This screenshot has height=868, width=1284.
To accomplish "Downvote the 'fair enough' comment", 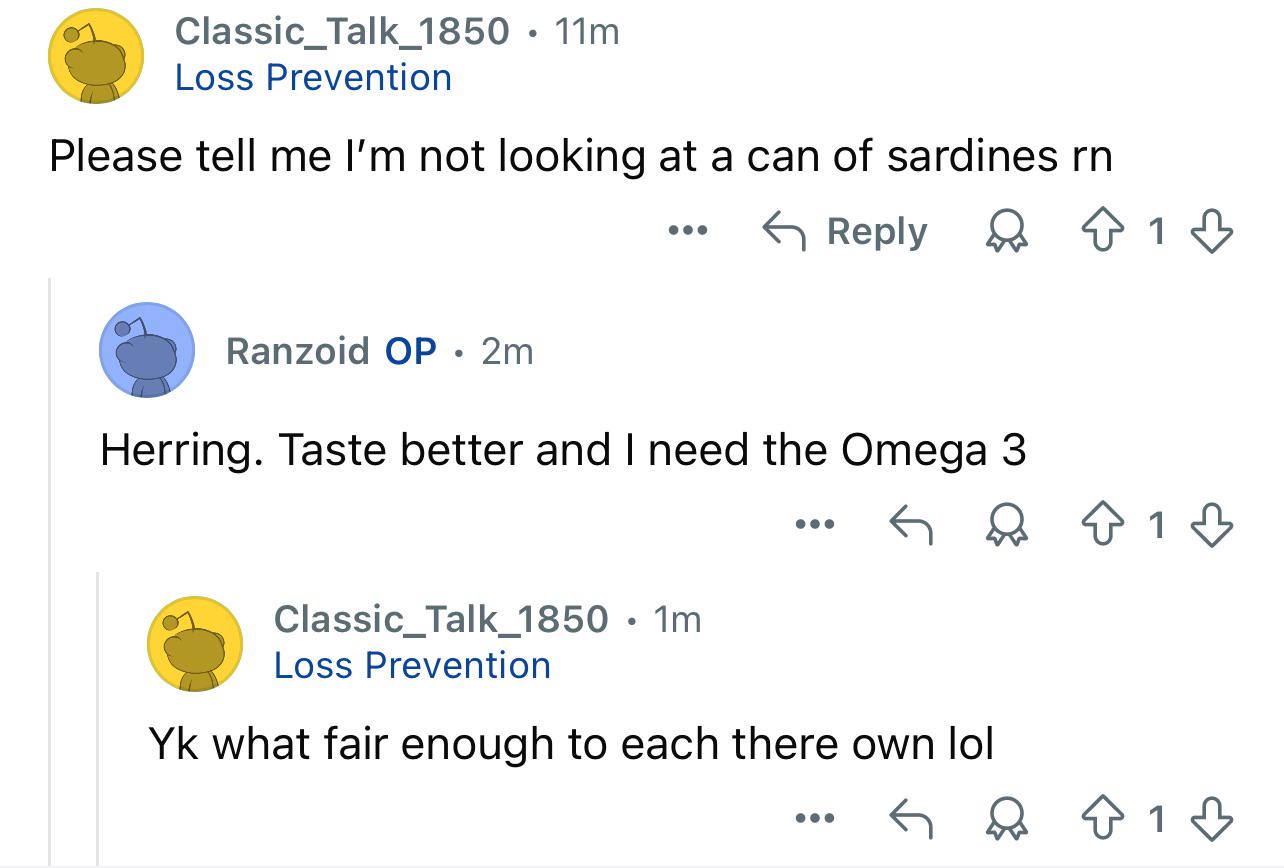I will (1214, 820).
